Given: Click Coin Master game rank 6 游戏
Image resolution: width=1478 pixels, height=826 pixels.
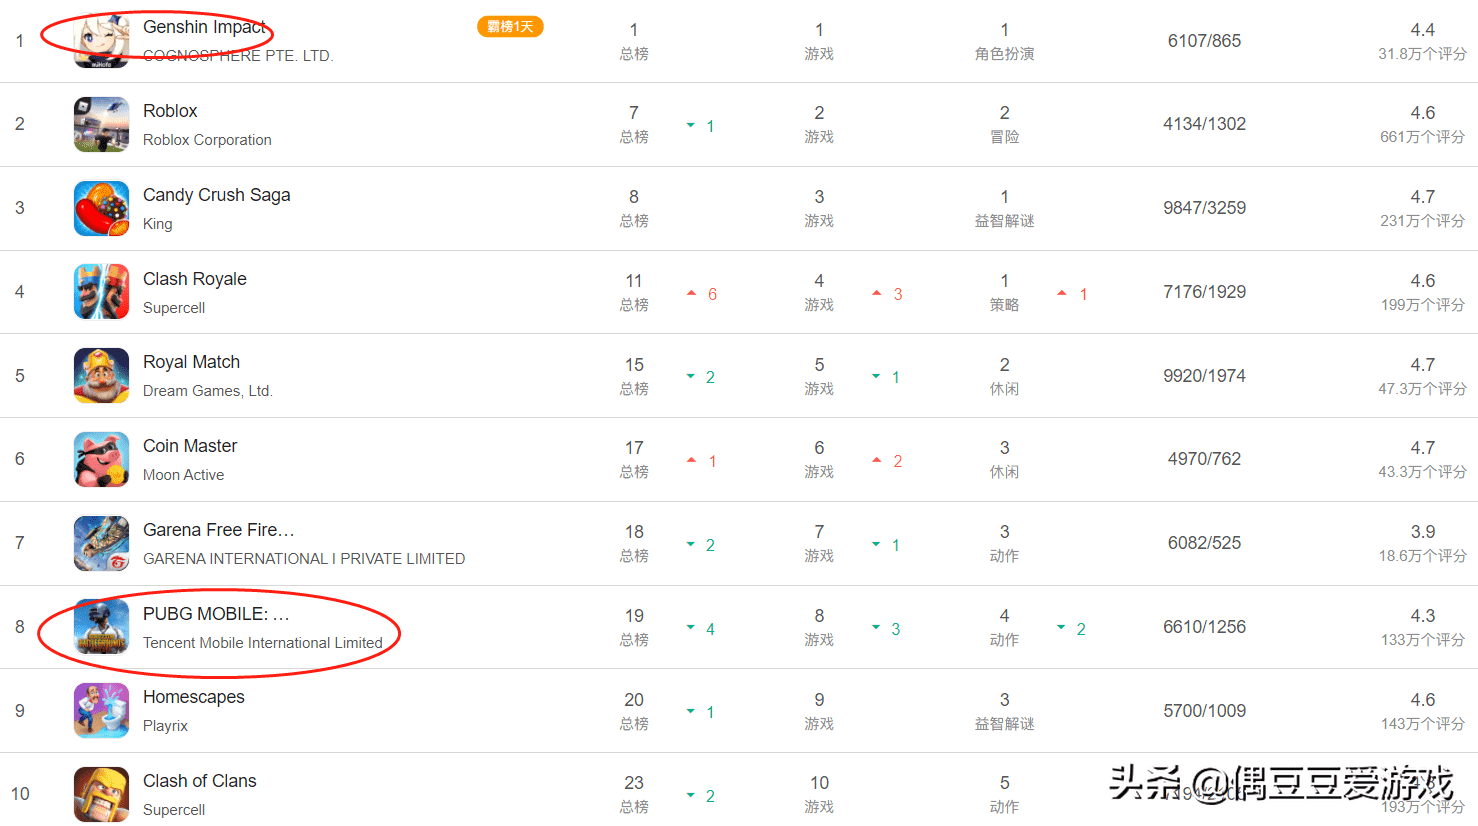Looking at the screenshot, I should click(819, 459).
